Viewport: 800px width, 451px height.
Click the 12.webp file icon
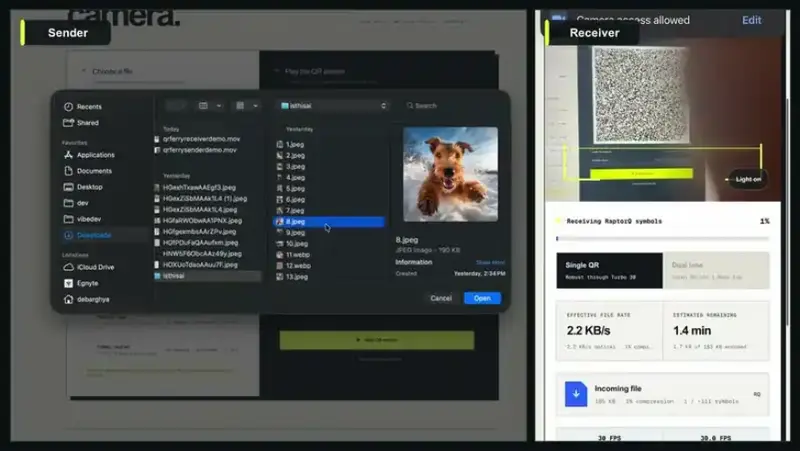(x=280, y=266)
